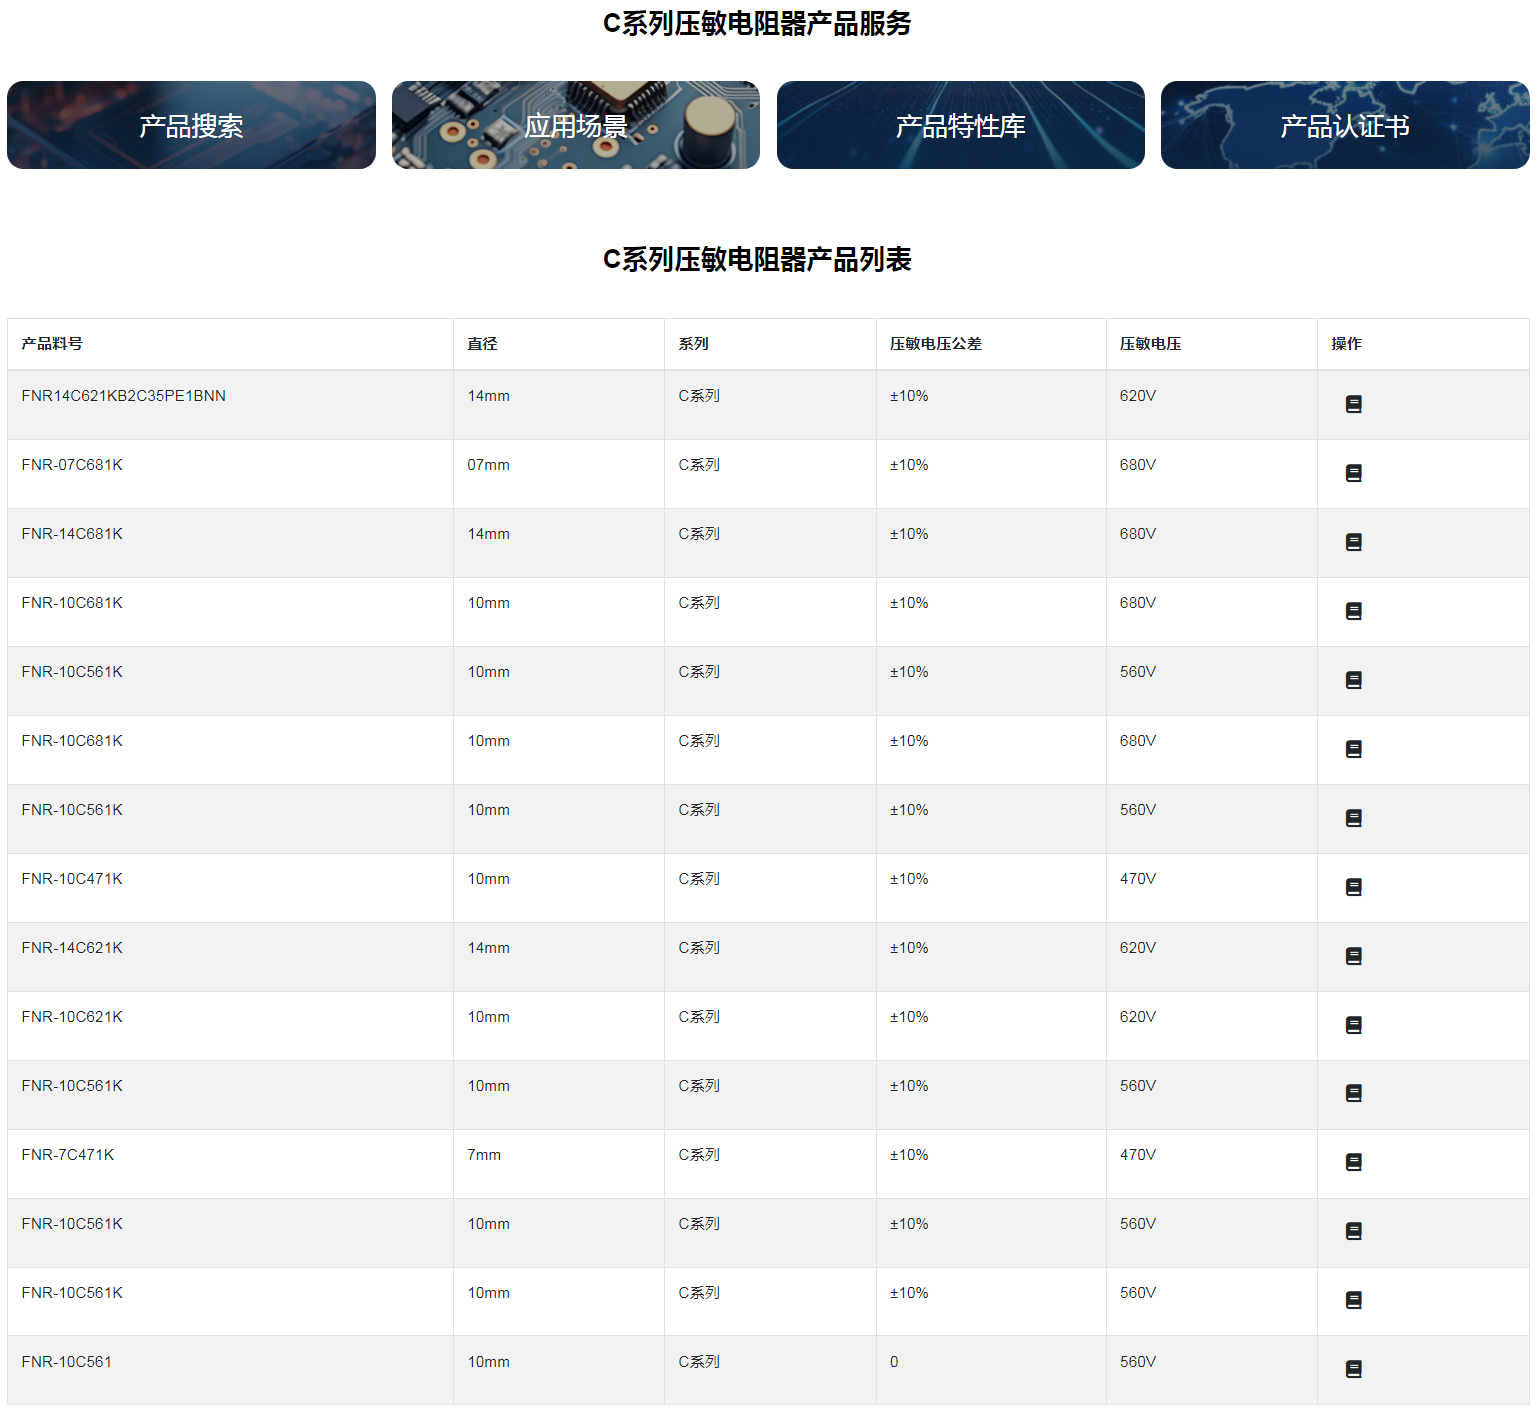The width and height of the screenshot is (1537, 1412).
Task: Select the FNR-07C681K product row
Action: [x=230, y=464]
